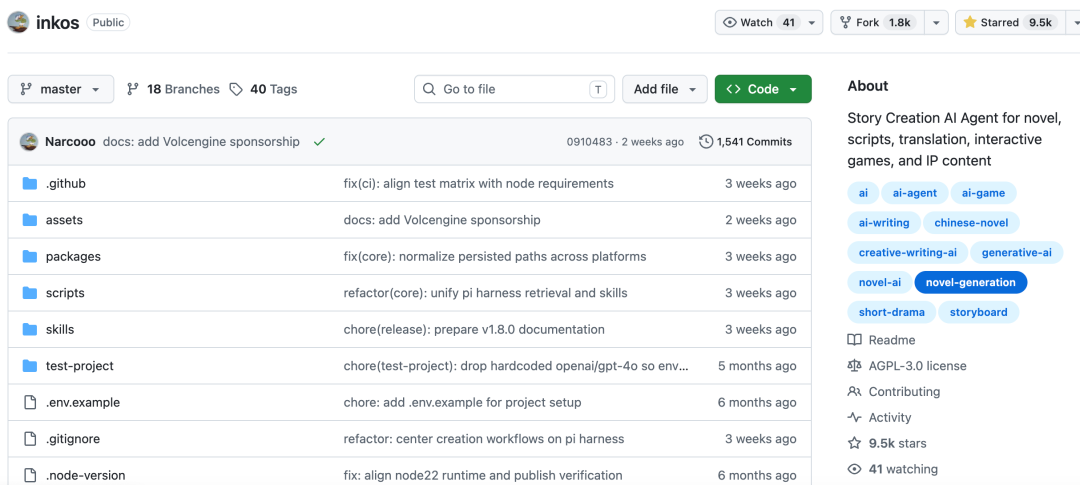Select the novel-ai topic tag
1080x485 pixels.
pyautogui.click(x=880, y=282)
